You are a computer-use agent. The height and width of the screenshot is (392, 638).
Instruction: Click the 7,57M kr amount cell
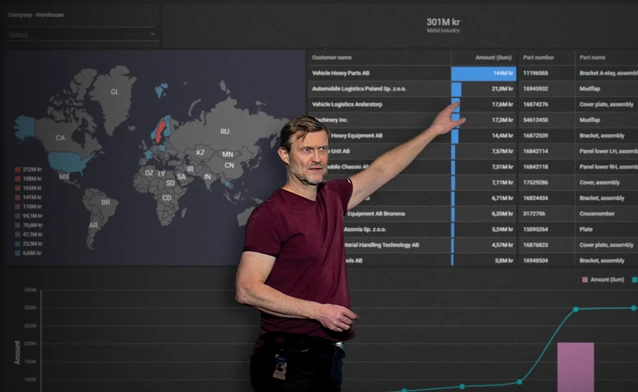[x=484, y=151]
